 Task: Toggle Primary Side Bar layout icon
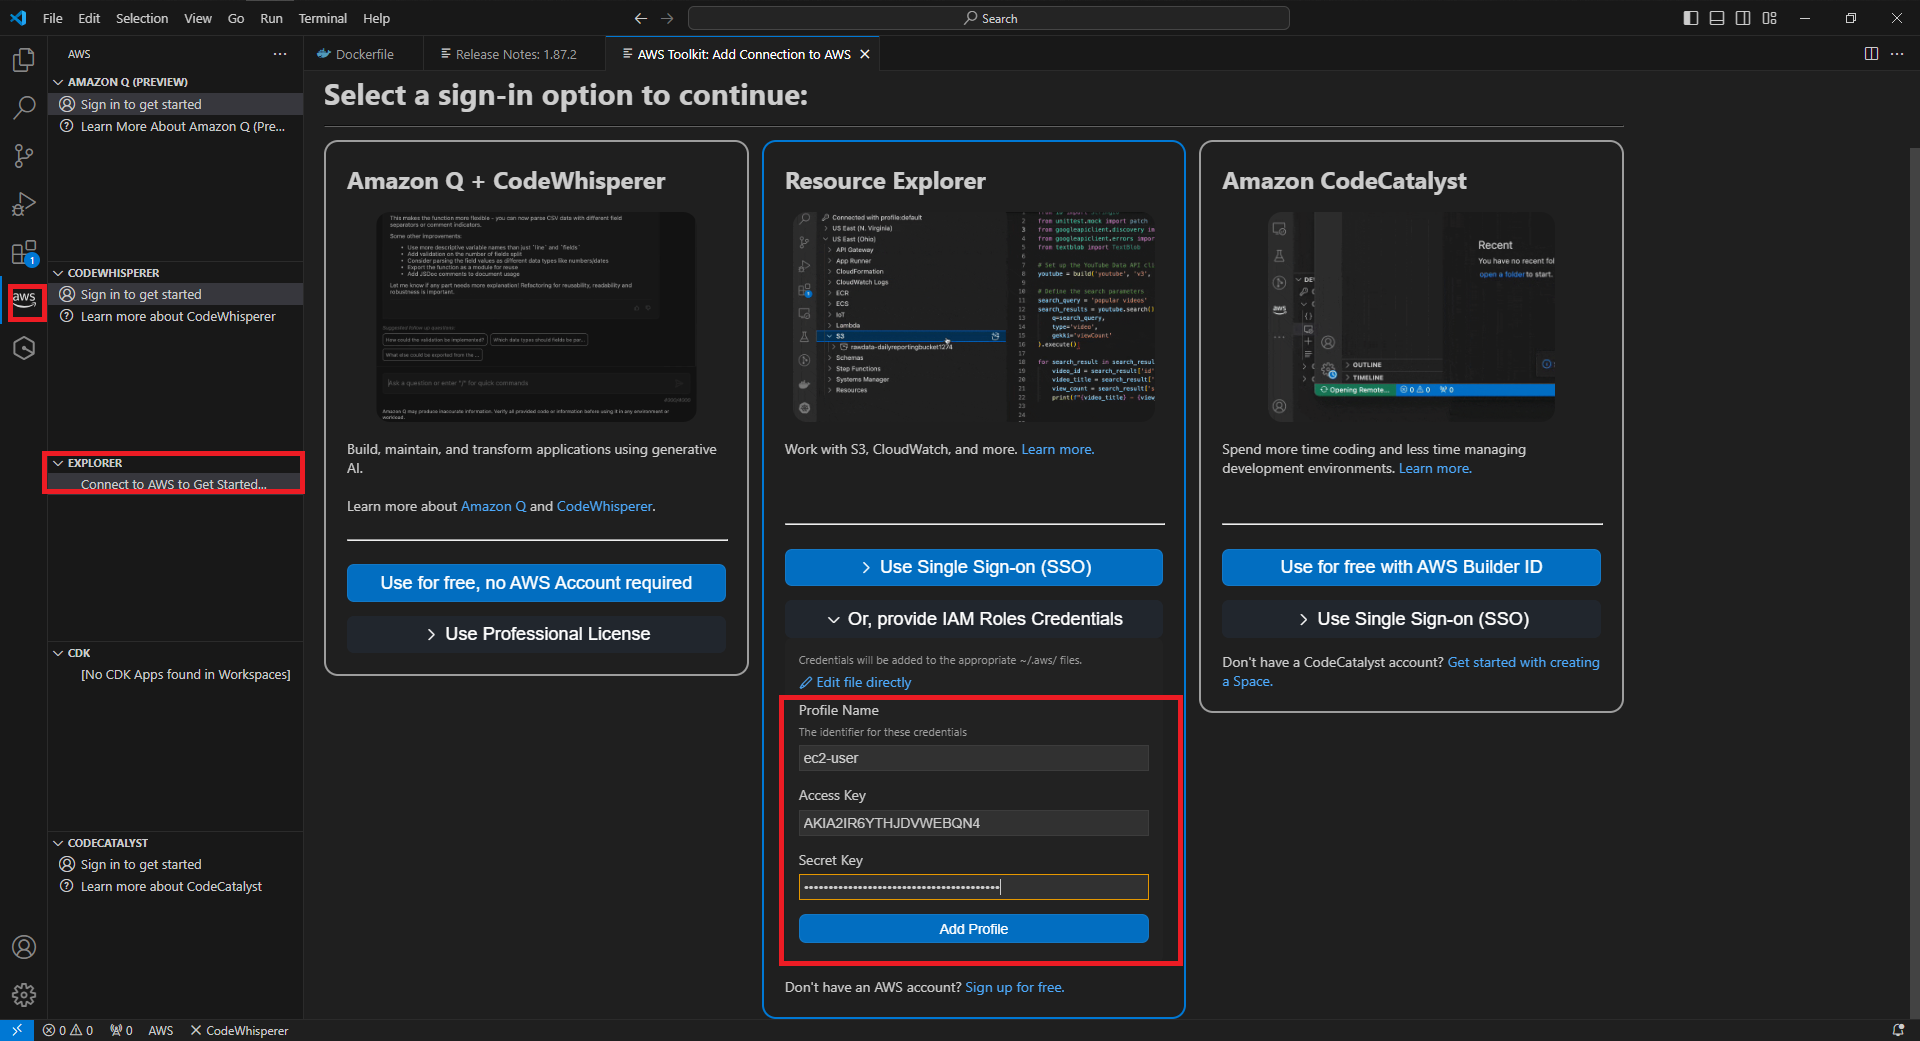click(1691, 18)
